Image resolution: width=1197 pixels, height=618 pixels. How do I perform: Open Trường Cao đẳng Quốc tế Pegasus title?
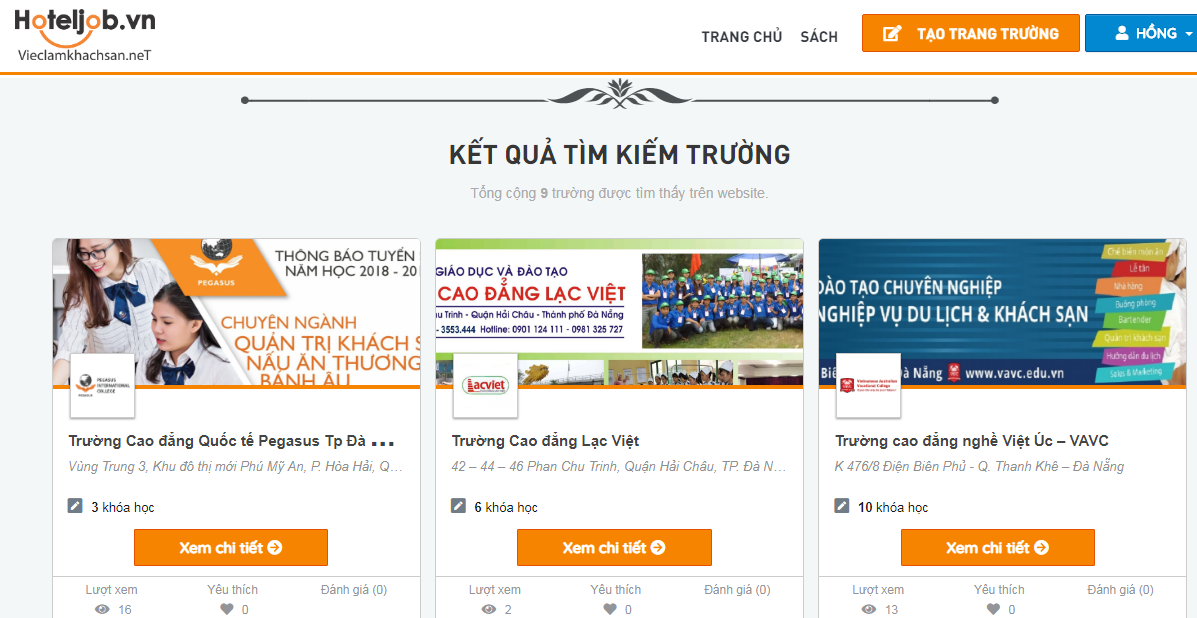(x=231, y=441)
